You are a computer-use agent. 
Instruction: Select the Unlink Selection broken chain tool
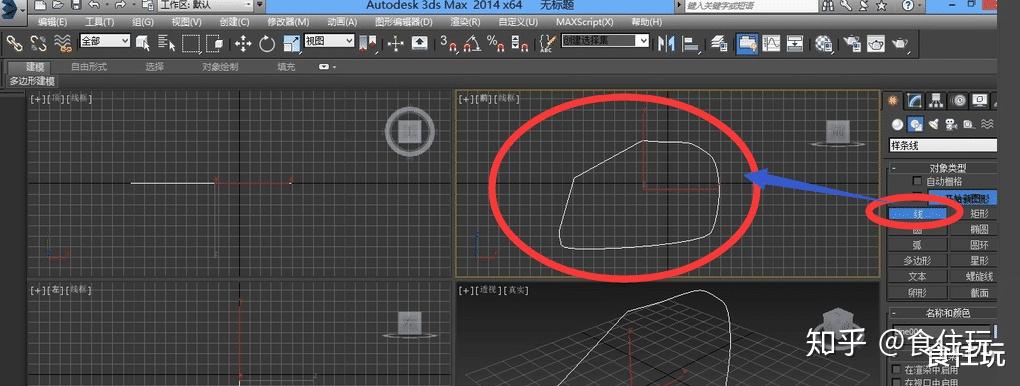pyautogui.click(x=38, y=44)
